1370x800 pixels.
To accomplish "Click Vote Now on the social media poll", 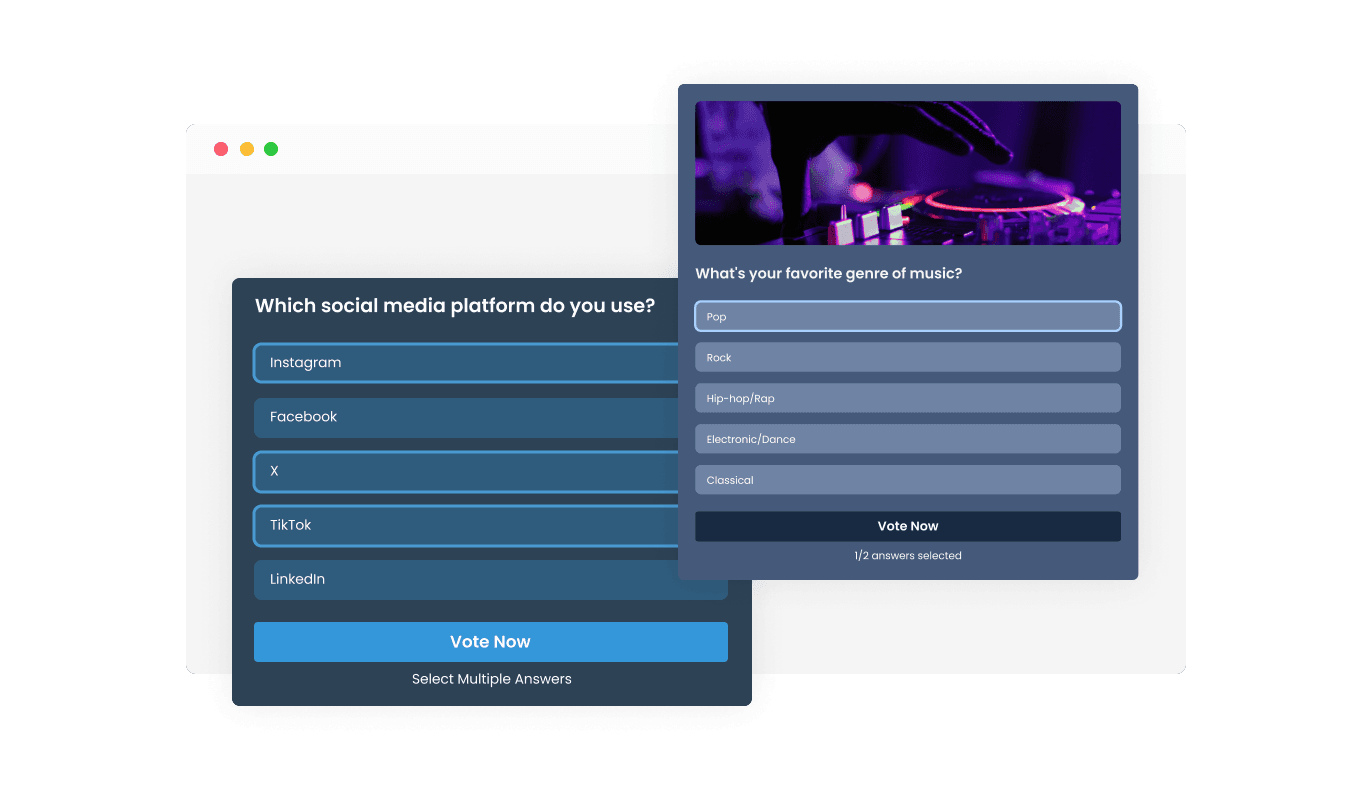I will (x=490, y=641).
